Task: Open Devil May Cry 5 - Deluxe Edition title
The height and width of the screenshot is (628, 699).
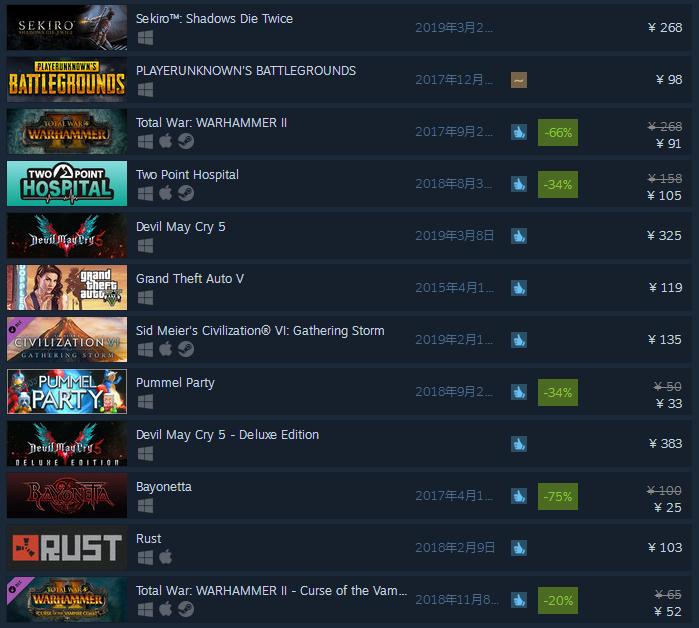Action: pyautogui.click(x=227, y=435)
